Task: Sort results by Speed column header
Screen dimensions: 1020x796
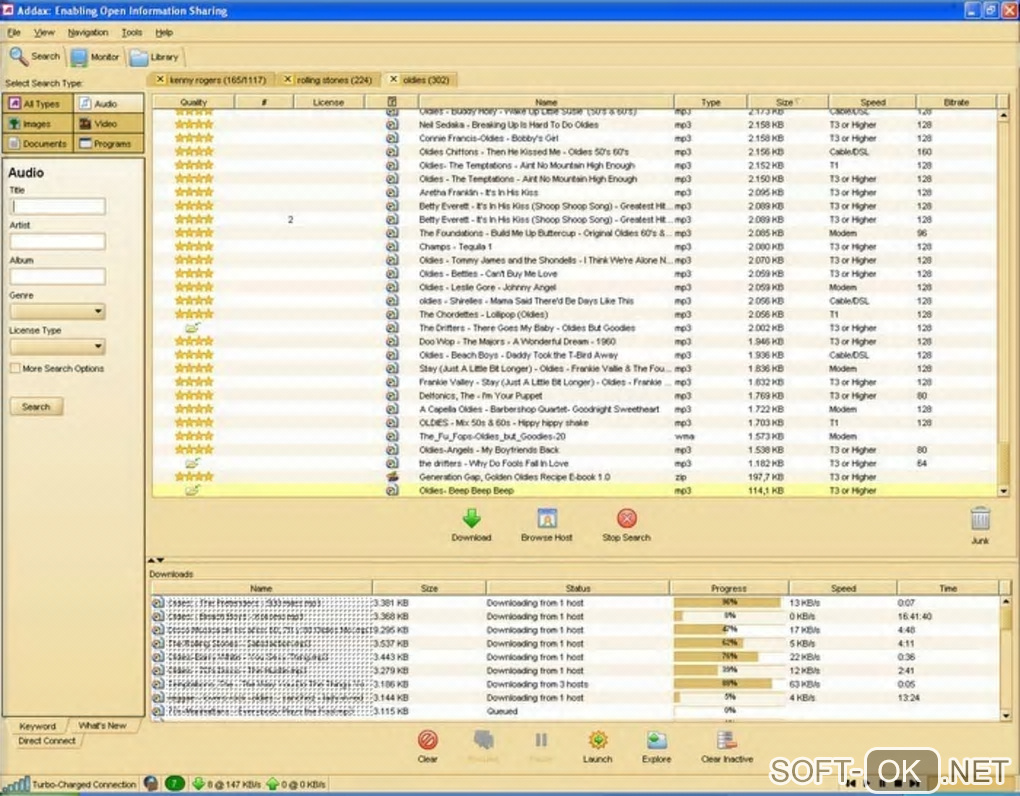Action: 872,102
